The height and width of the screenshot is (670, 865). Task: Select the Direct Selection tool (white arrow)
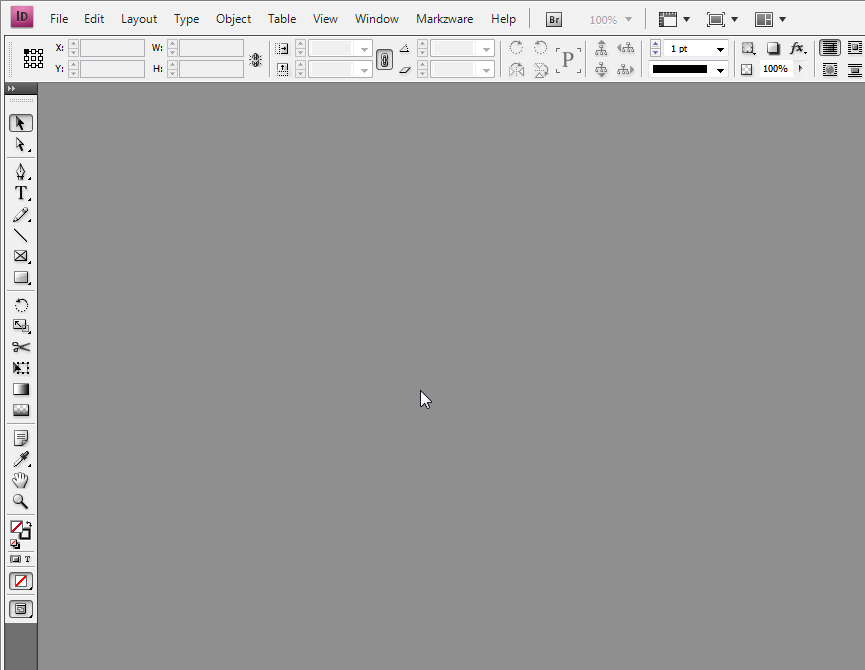21,145
